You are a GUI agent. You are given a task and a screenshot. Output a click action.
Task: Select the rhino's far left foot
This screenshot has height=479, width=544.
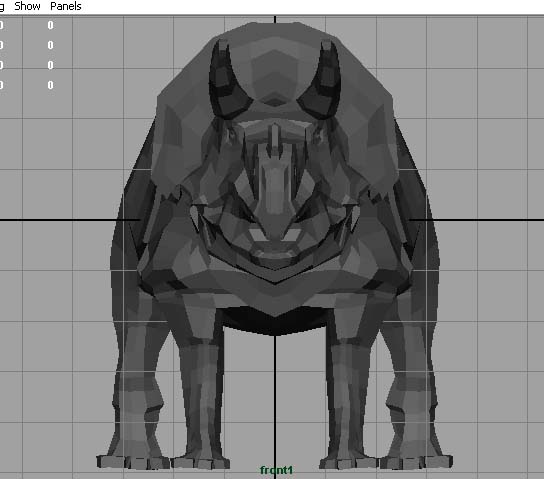pyautogui.click(x=132, y=461)
